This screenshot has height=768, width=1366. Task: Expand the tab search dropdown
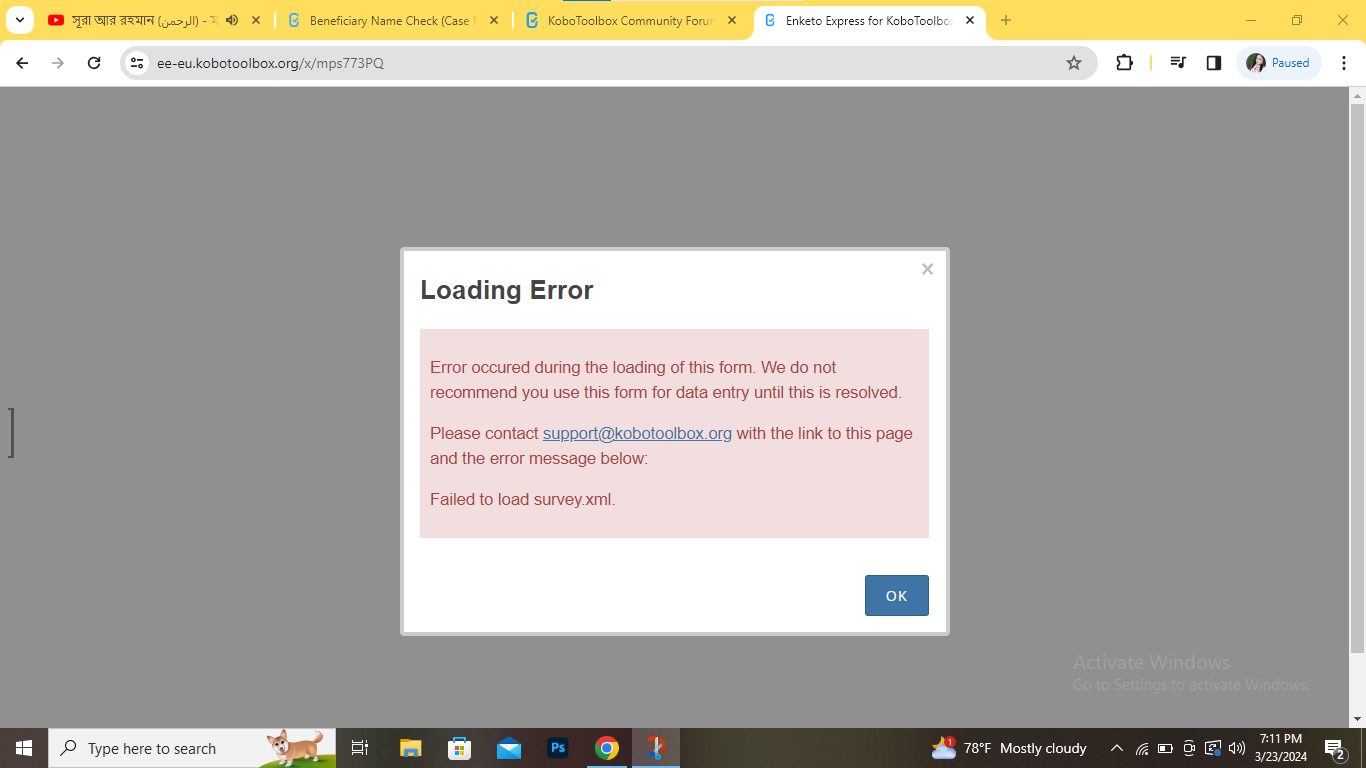[19, 20]
